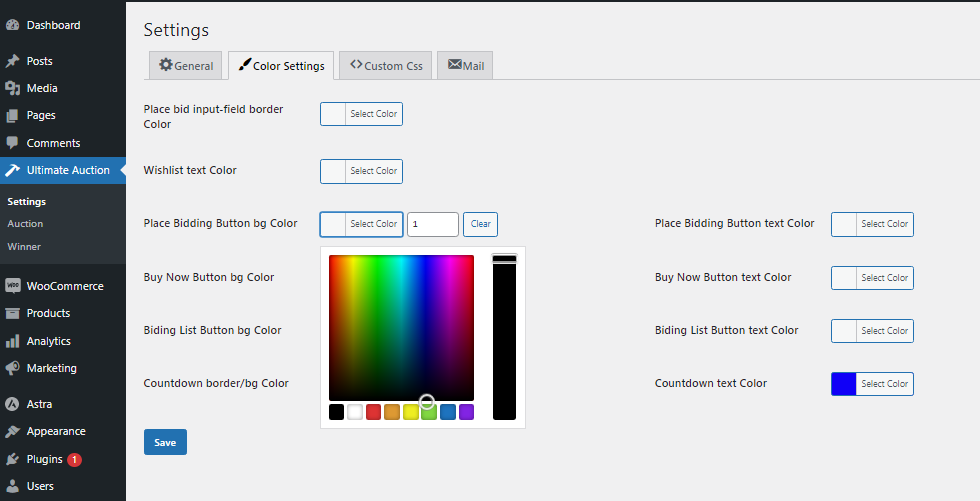The image size is (980, 501).
Task: Choose the white palette swatch
Action: click(355, 412)
